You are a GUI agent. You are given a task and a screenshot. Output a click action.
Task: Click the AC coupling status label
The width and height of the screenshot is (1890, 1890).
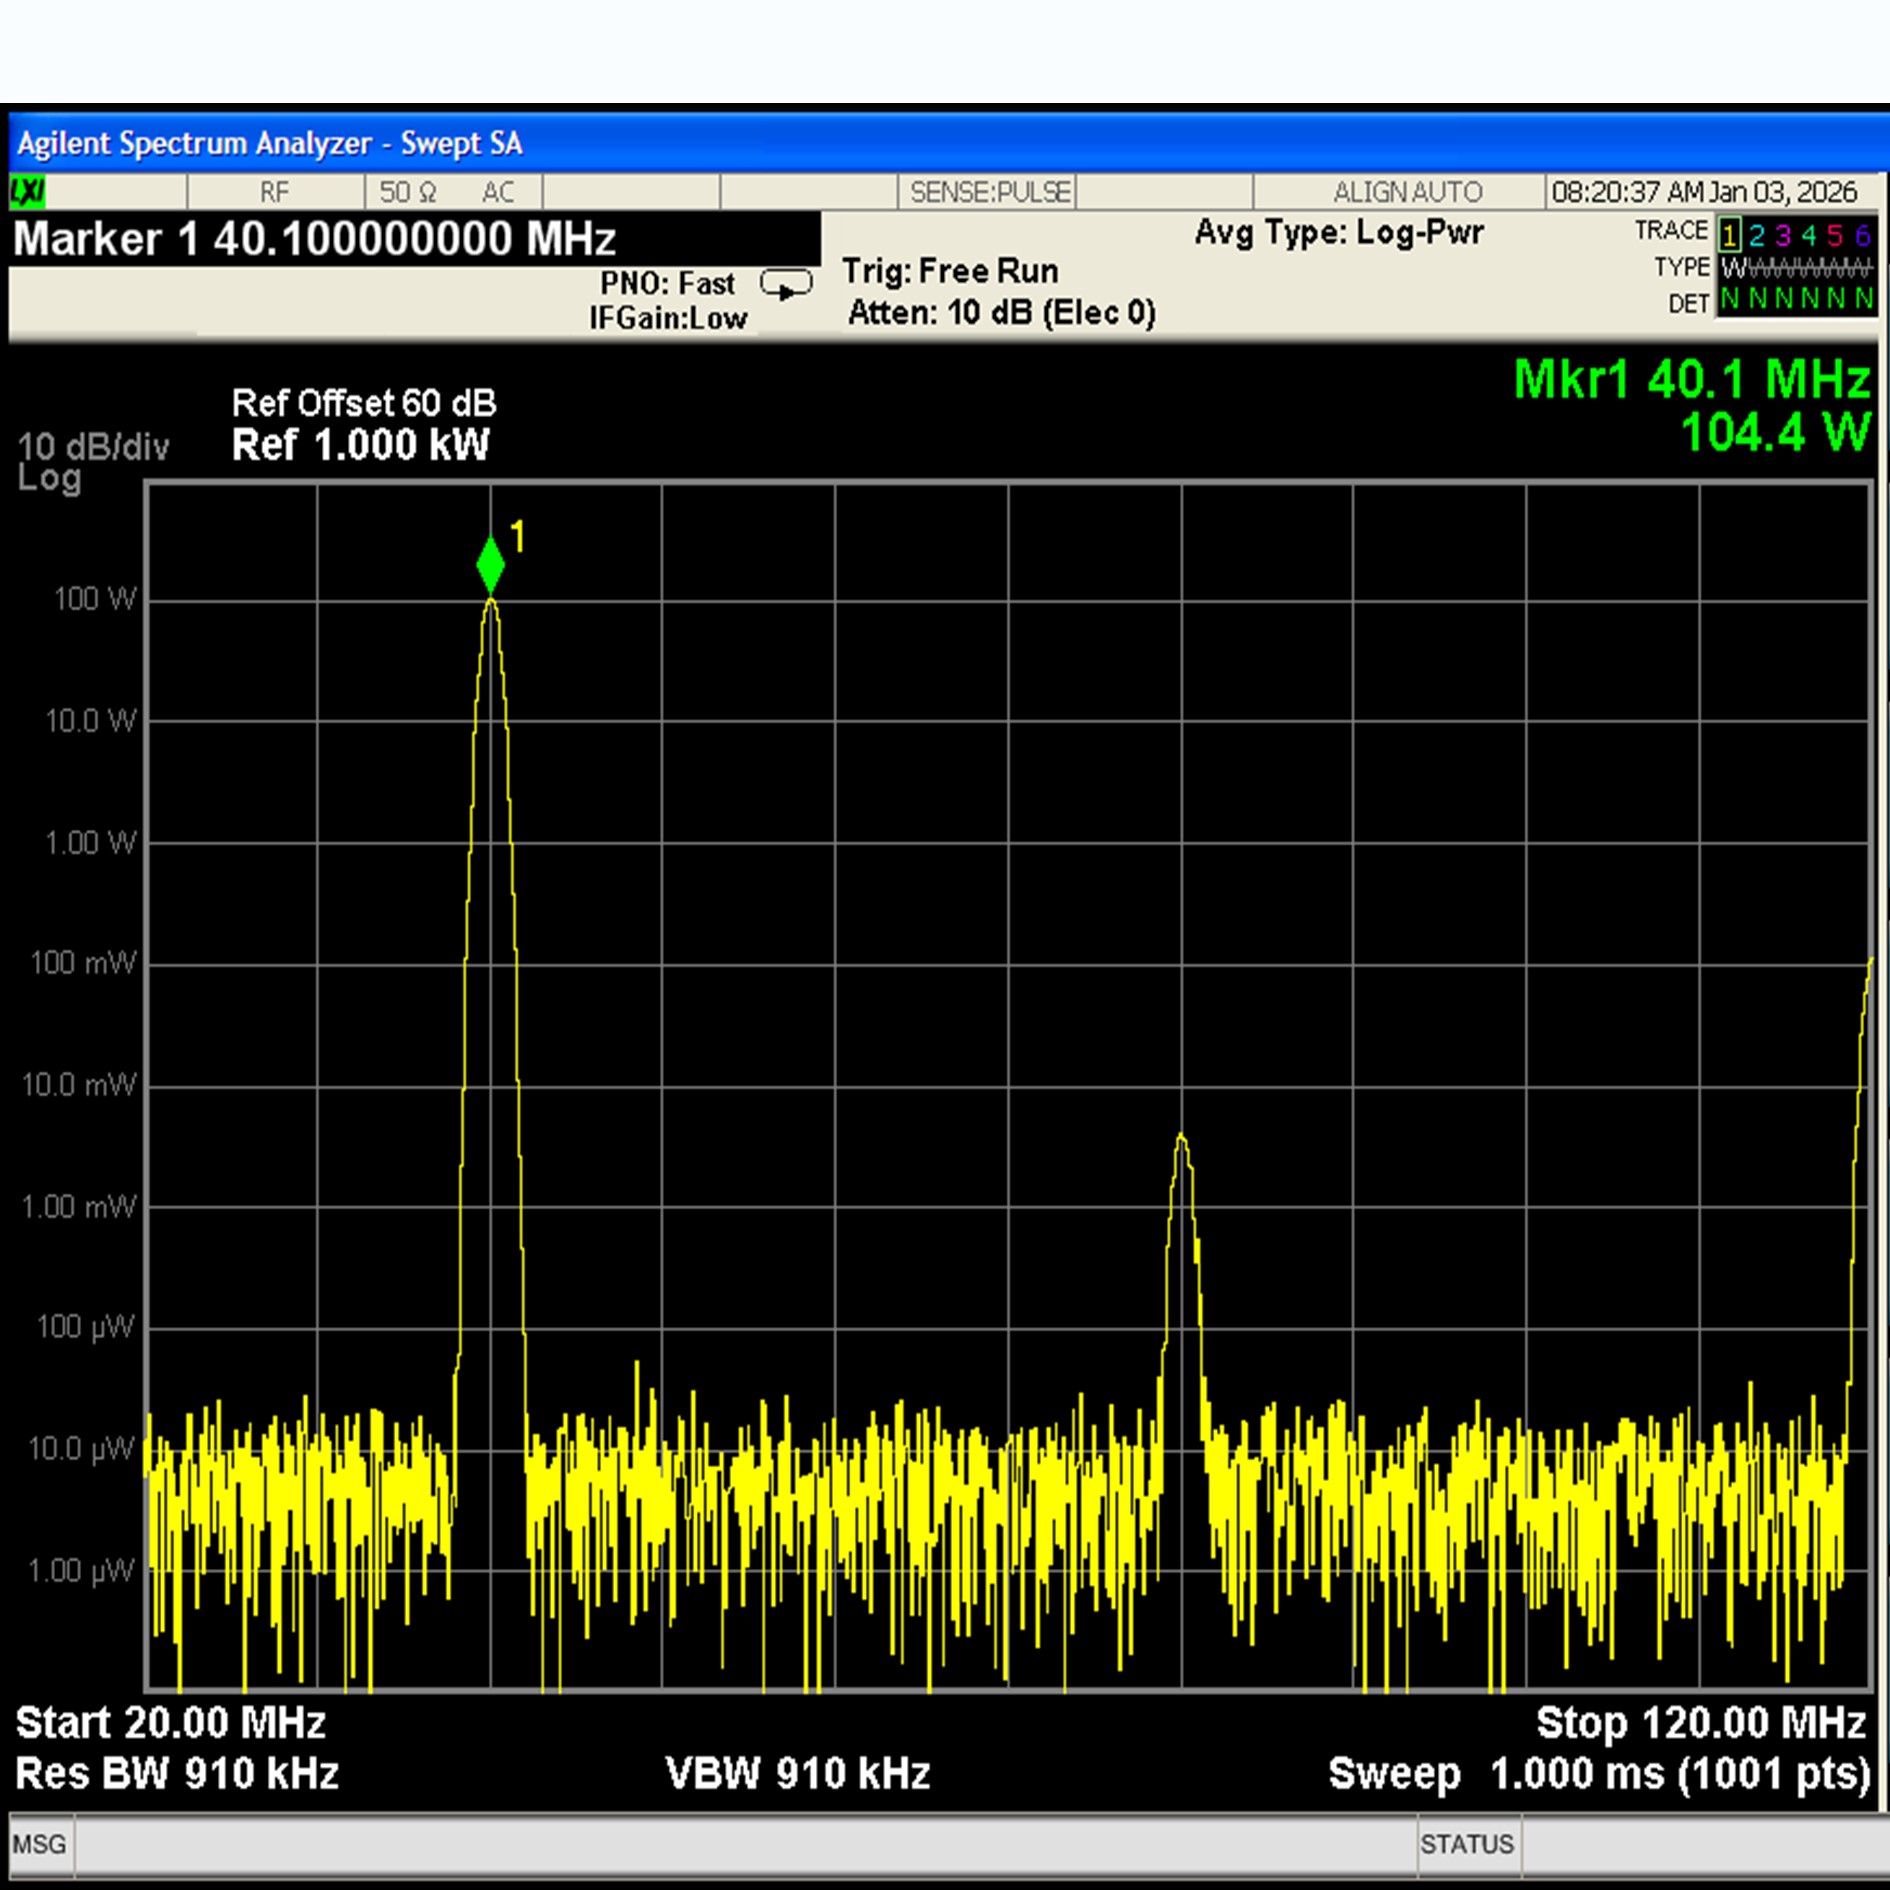click(x=498, y=191)
